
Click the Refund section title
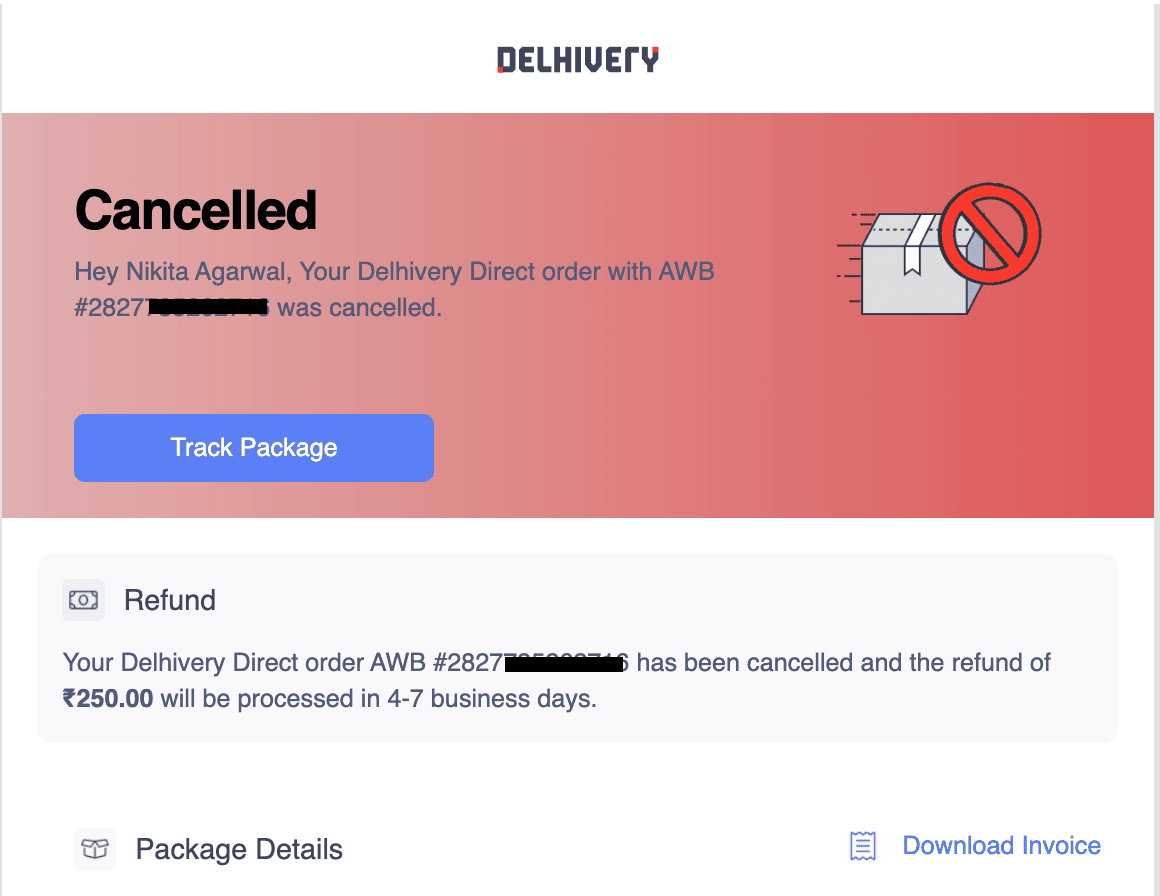point(169,600)
